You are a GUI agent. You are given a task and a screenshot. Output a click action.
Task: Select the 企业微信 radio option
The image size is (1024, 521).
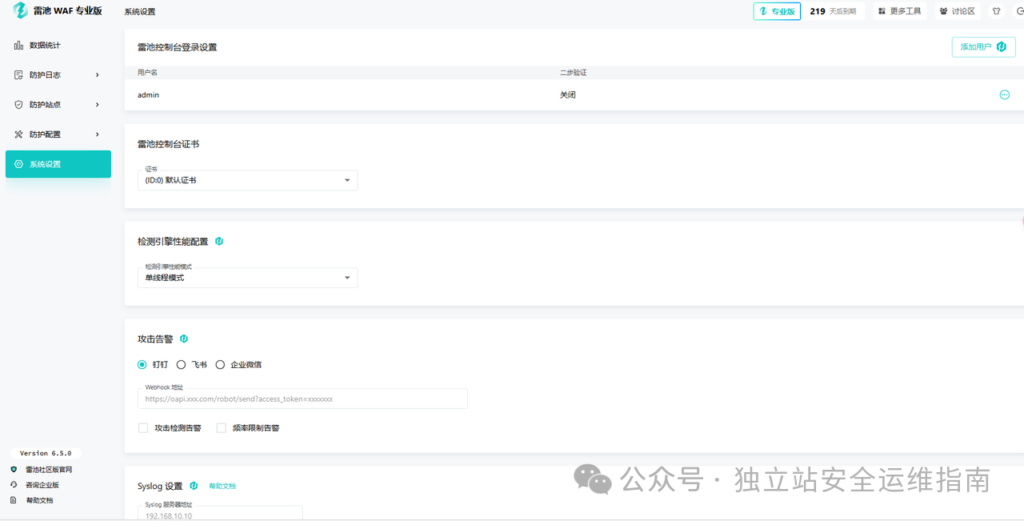click(220, 364)
